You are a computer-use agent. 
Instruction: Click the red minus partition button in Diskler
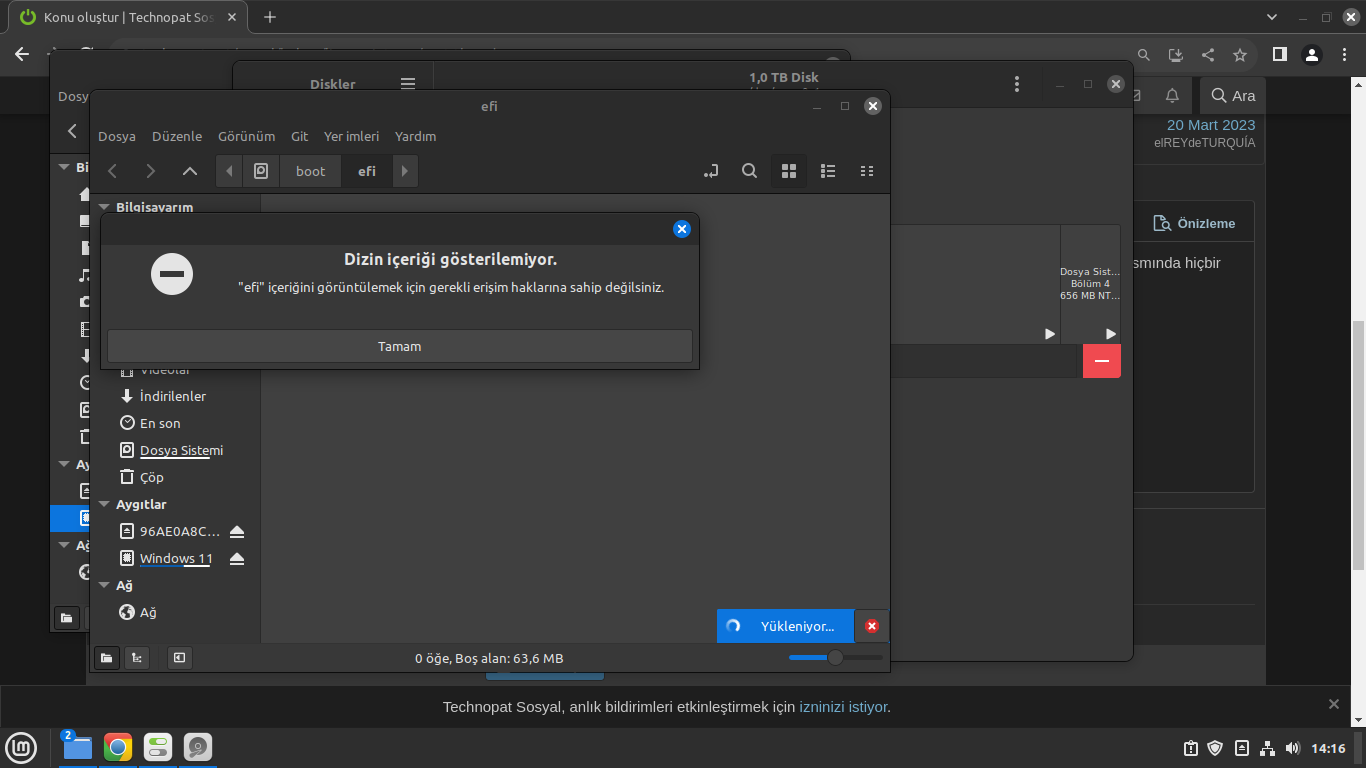1102,361
